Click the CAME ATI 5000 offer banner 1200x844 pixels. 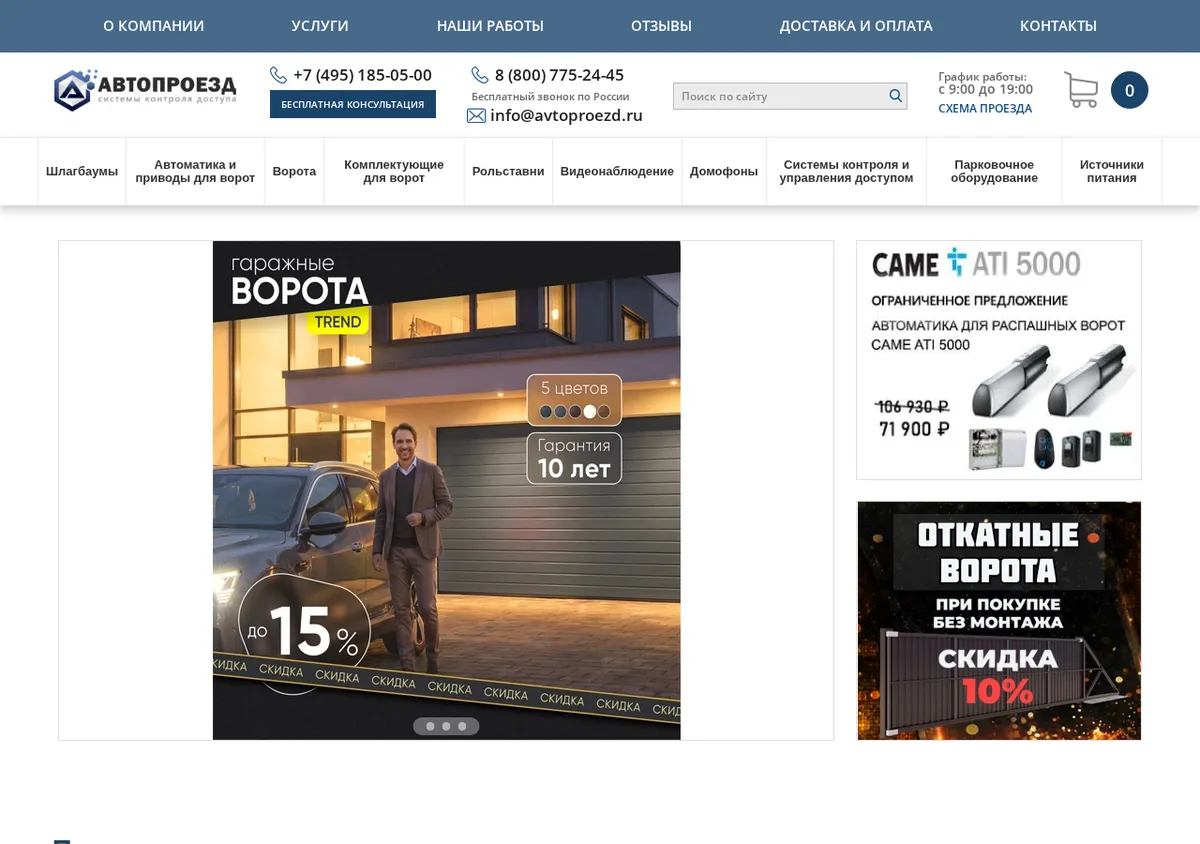click(999, 360)
